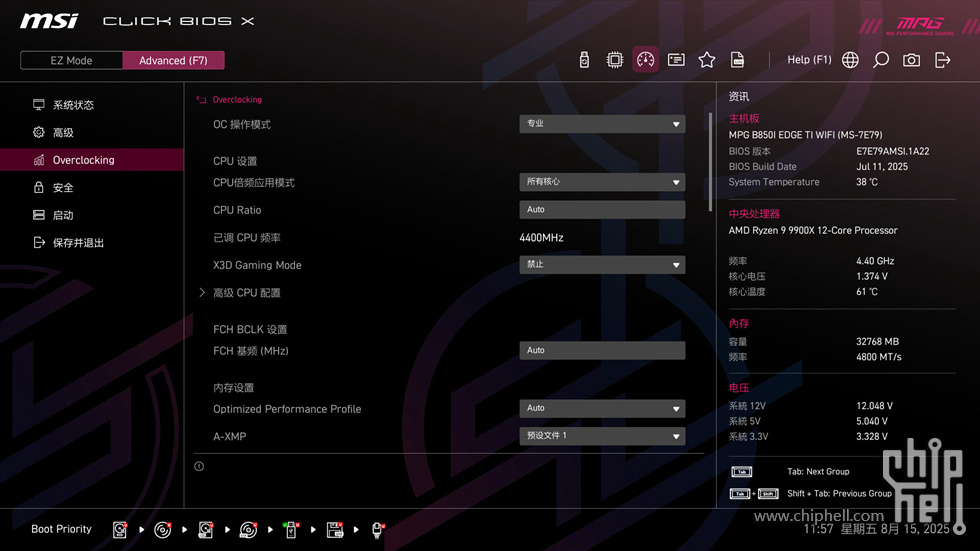Switch to EZ Mode

[x=71, y=60]
